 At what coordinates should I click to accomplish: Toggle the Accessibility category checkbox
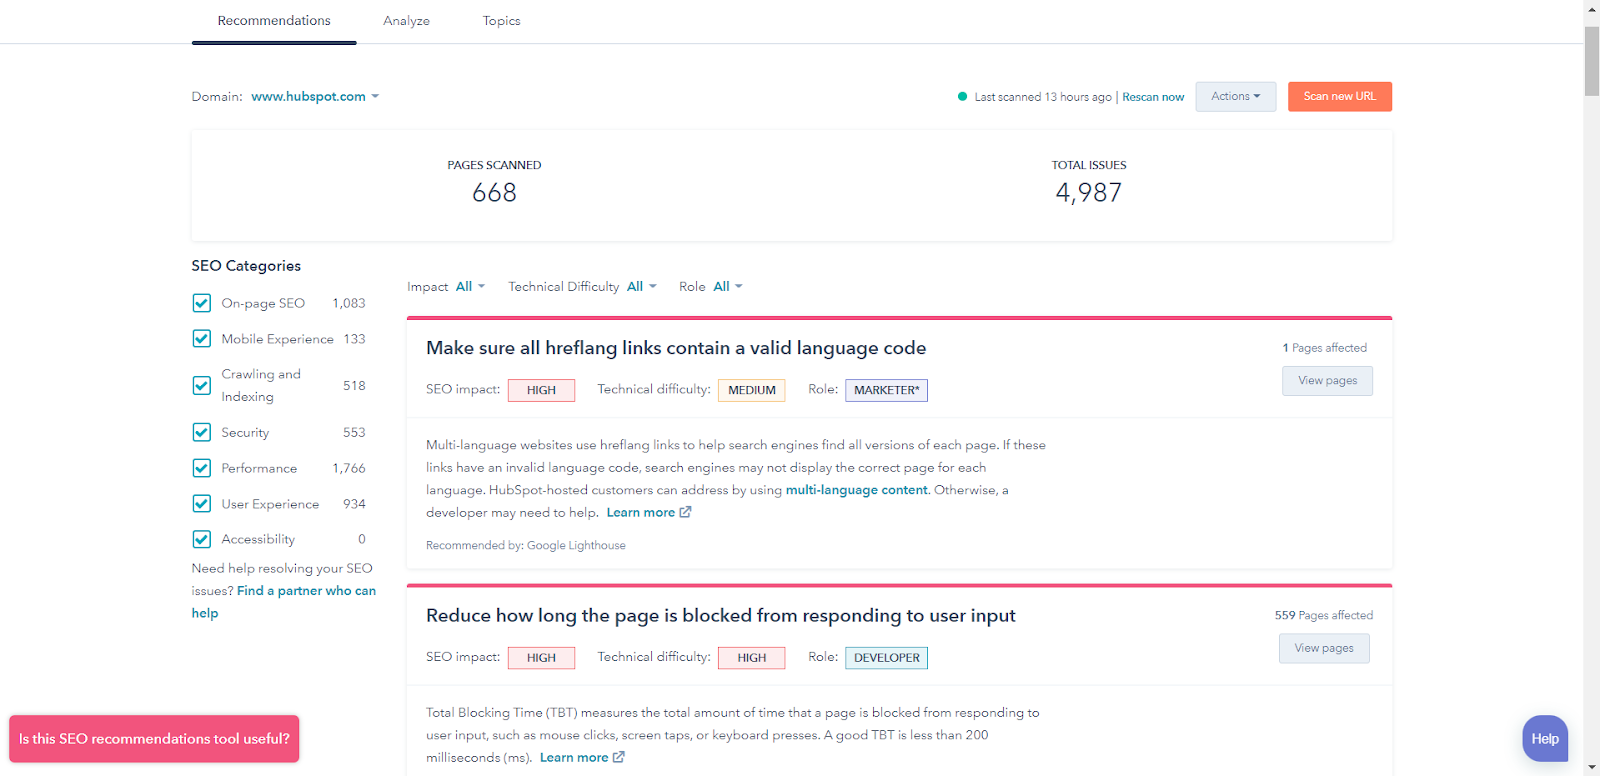(201, 538)
